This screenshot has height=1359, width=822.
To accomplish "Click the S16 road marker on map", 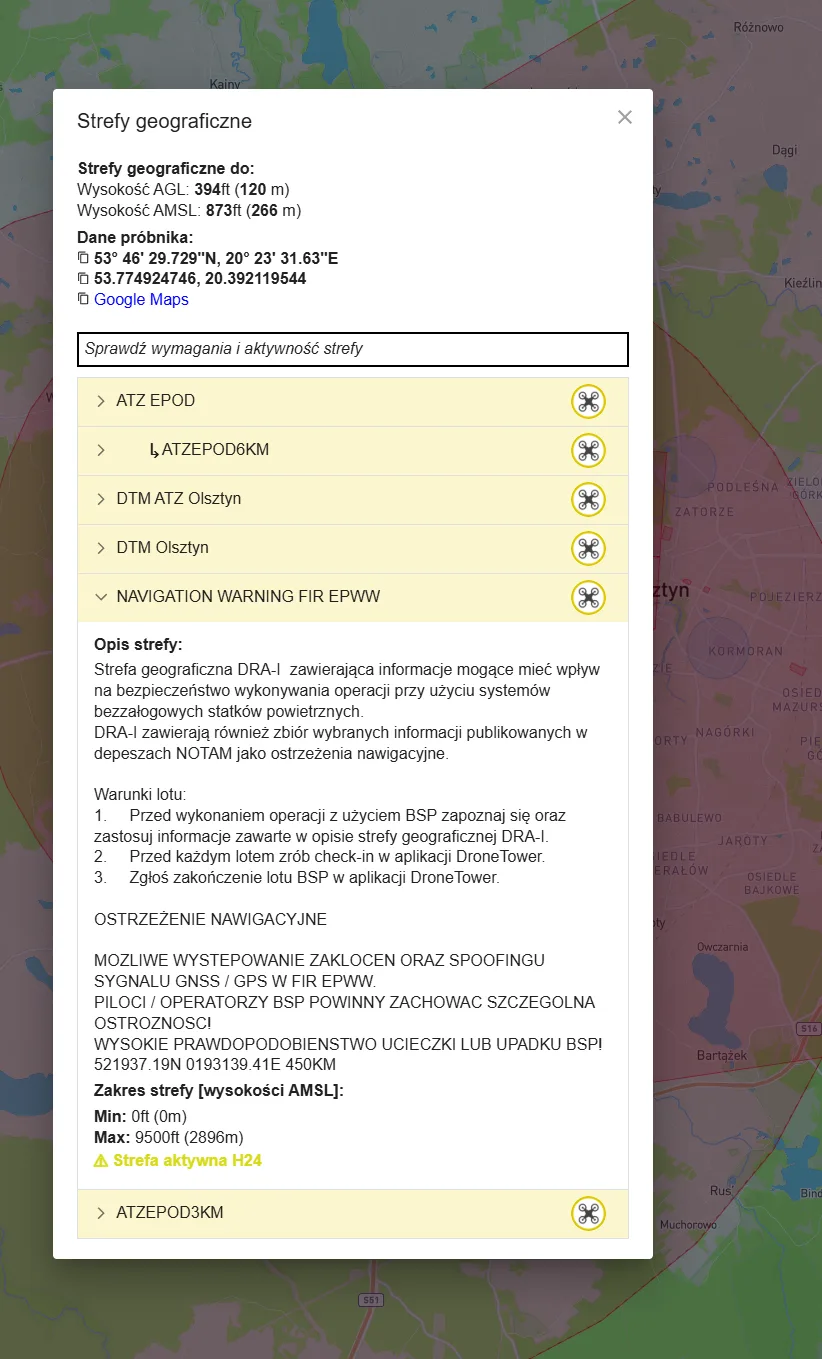I will point(809,1027).
